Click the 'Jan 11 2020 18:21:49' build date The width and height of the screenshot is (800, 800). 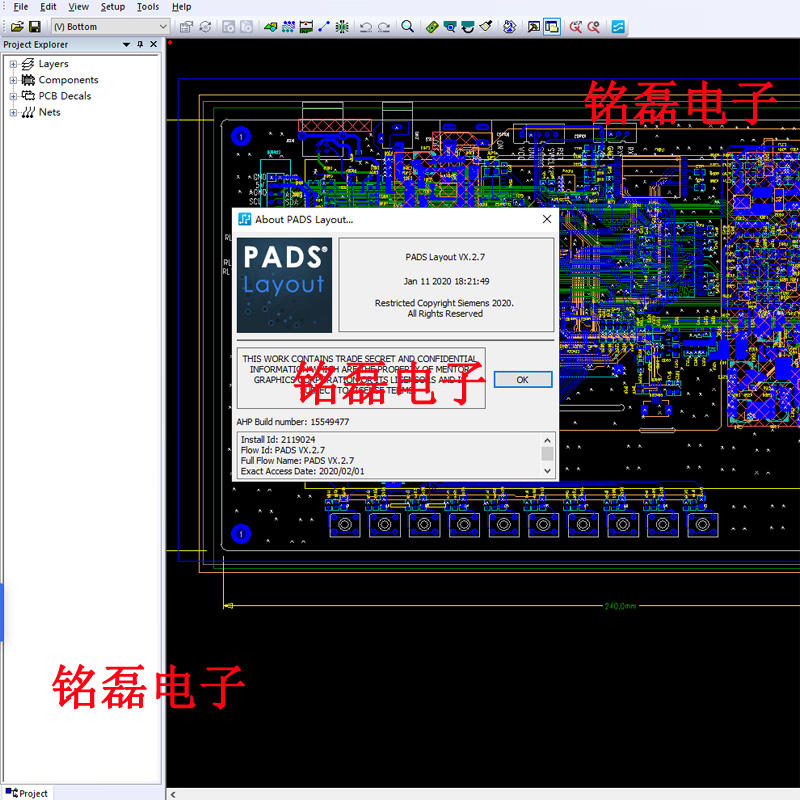pyautogui.click(x=446, y=281)
